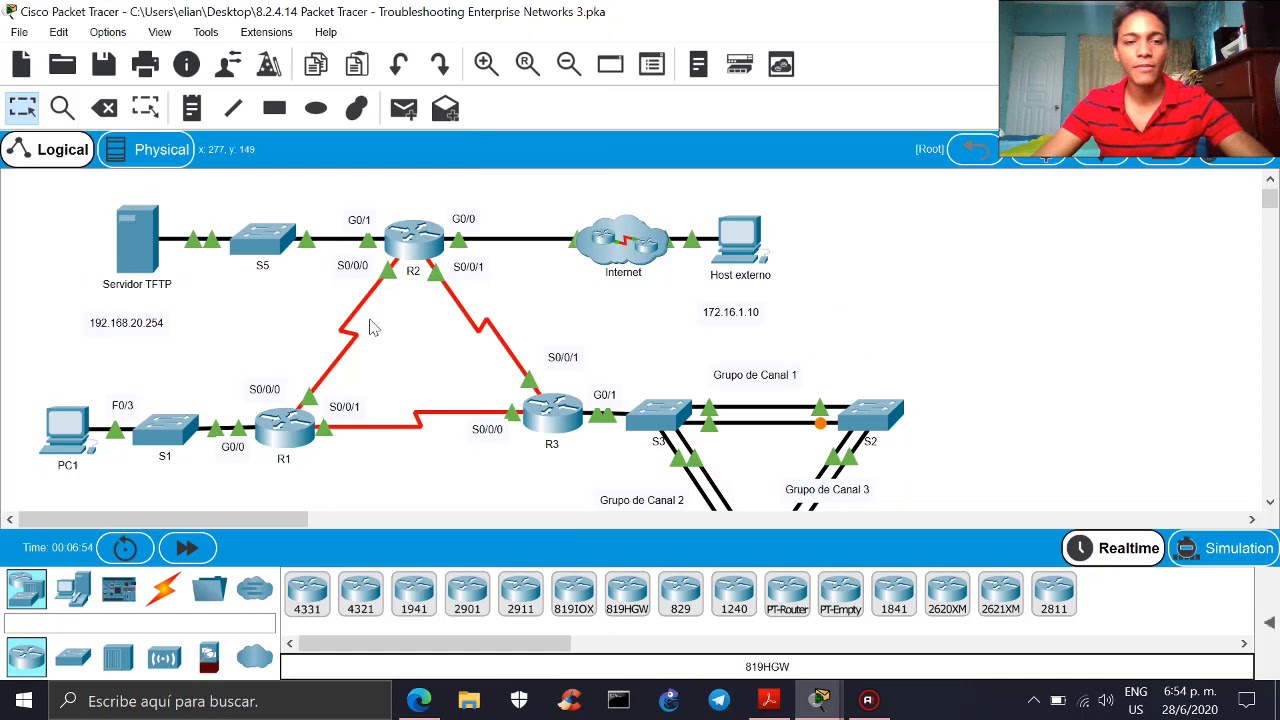Image resolution: width=1280 pixels, height=720 pixels.
Task: Open network information icon
Action: [x=186, y=65]
